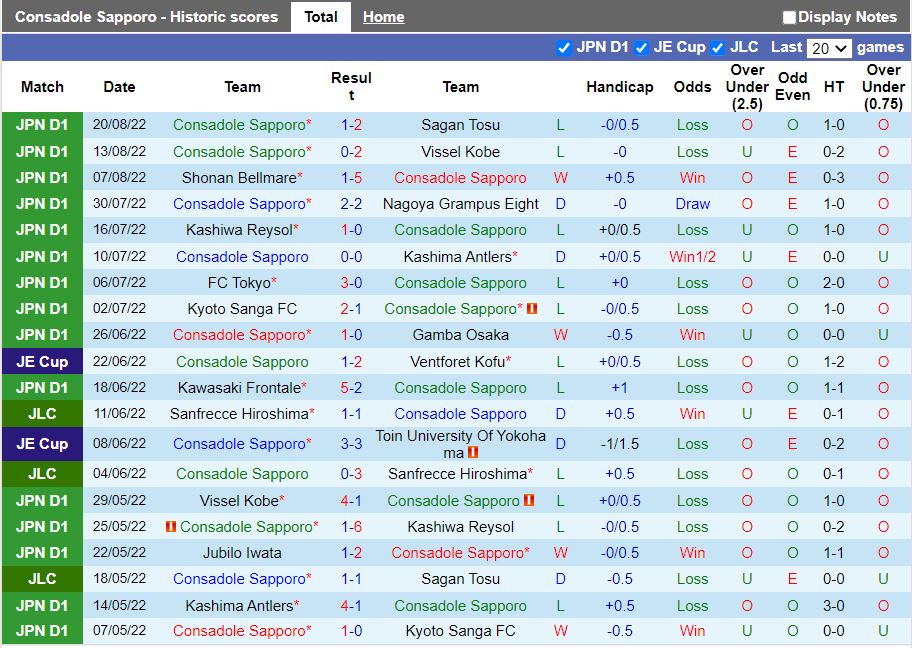Image resolution: width=912 pixels, height=648 pixels.
Task: Open the Sagan Tosu team link
Action: pos(460,125)
